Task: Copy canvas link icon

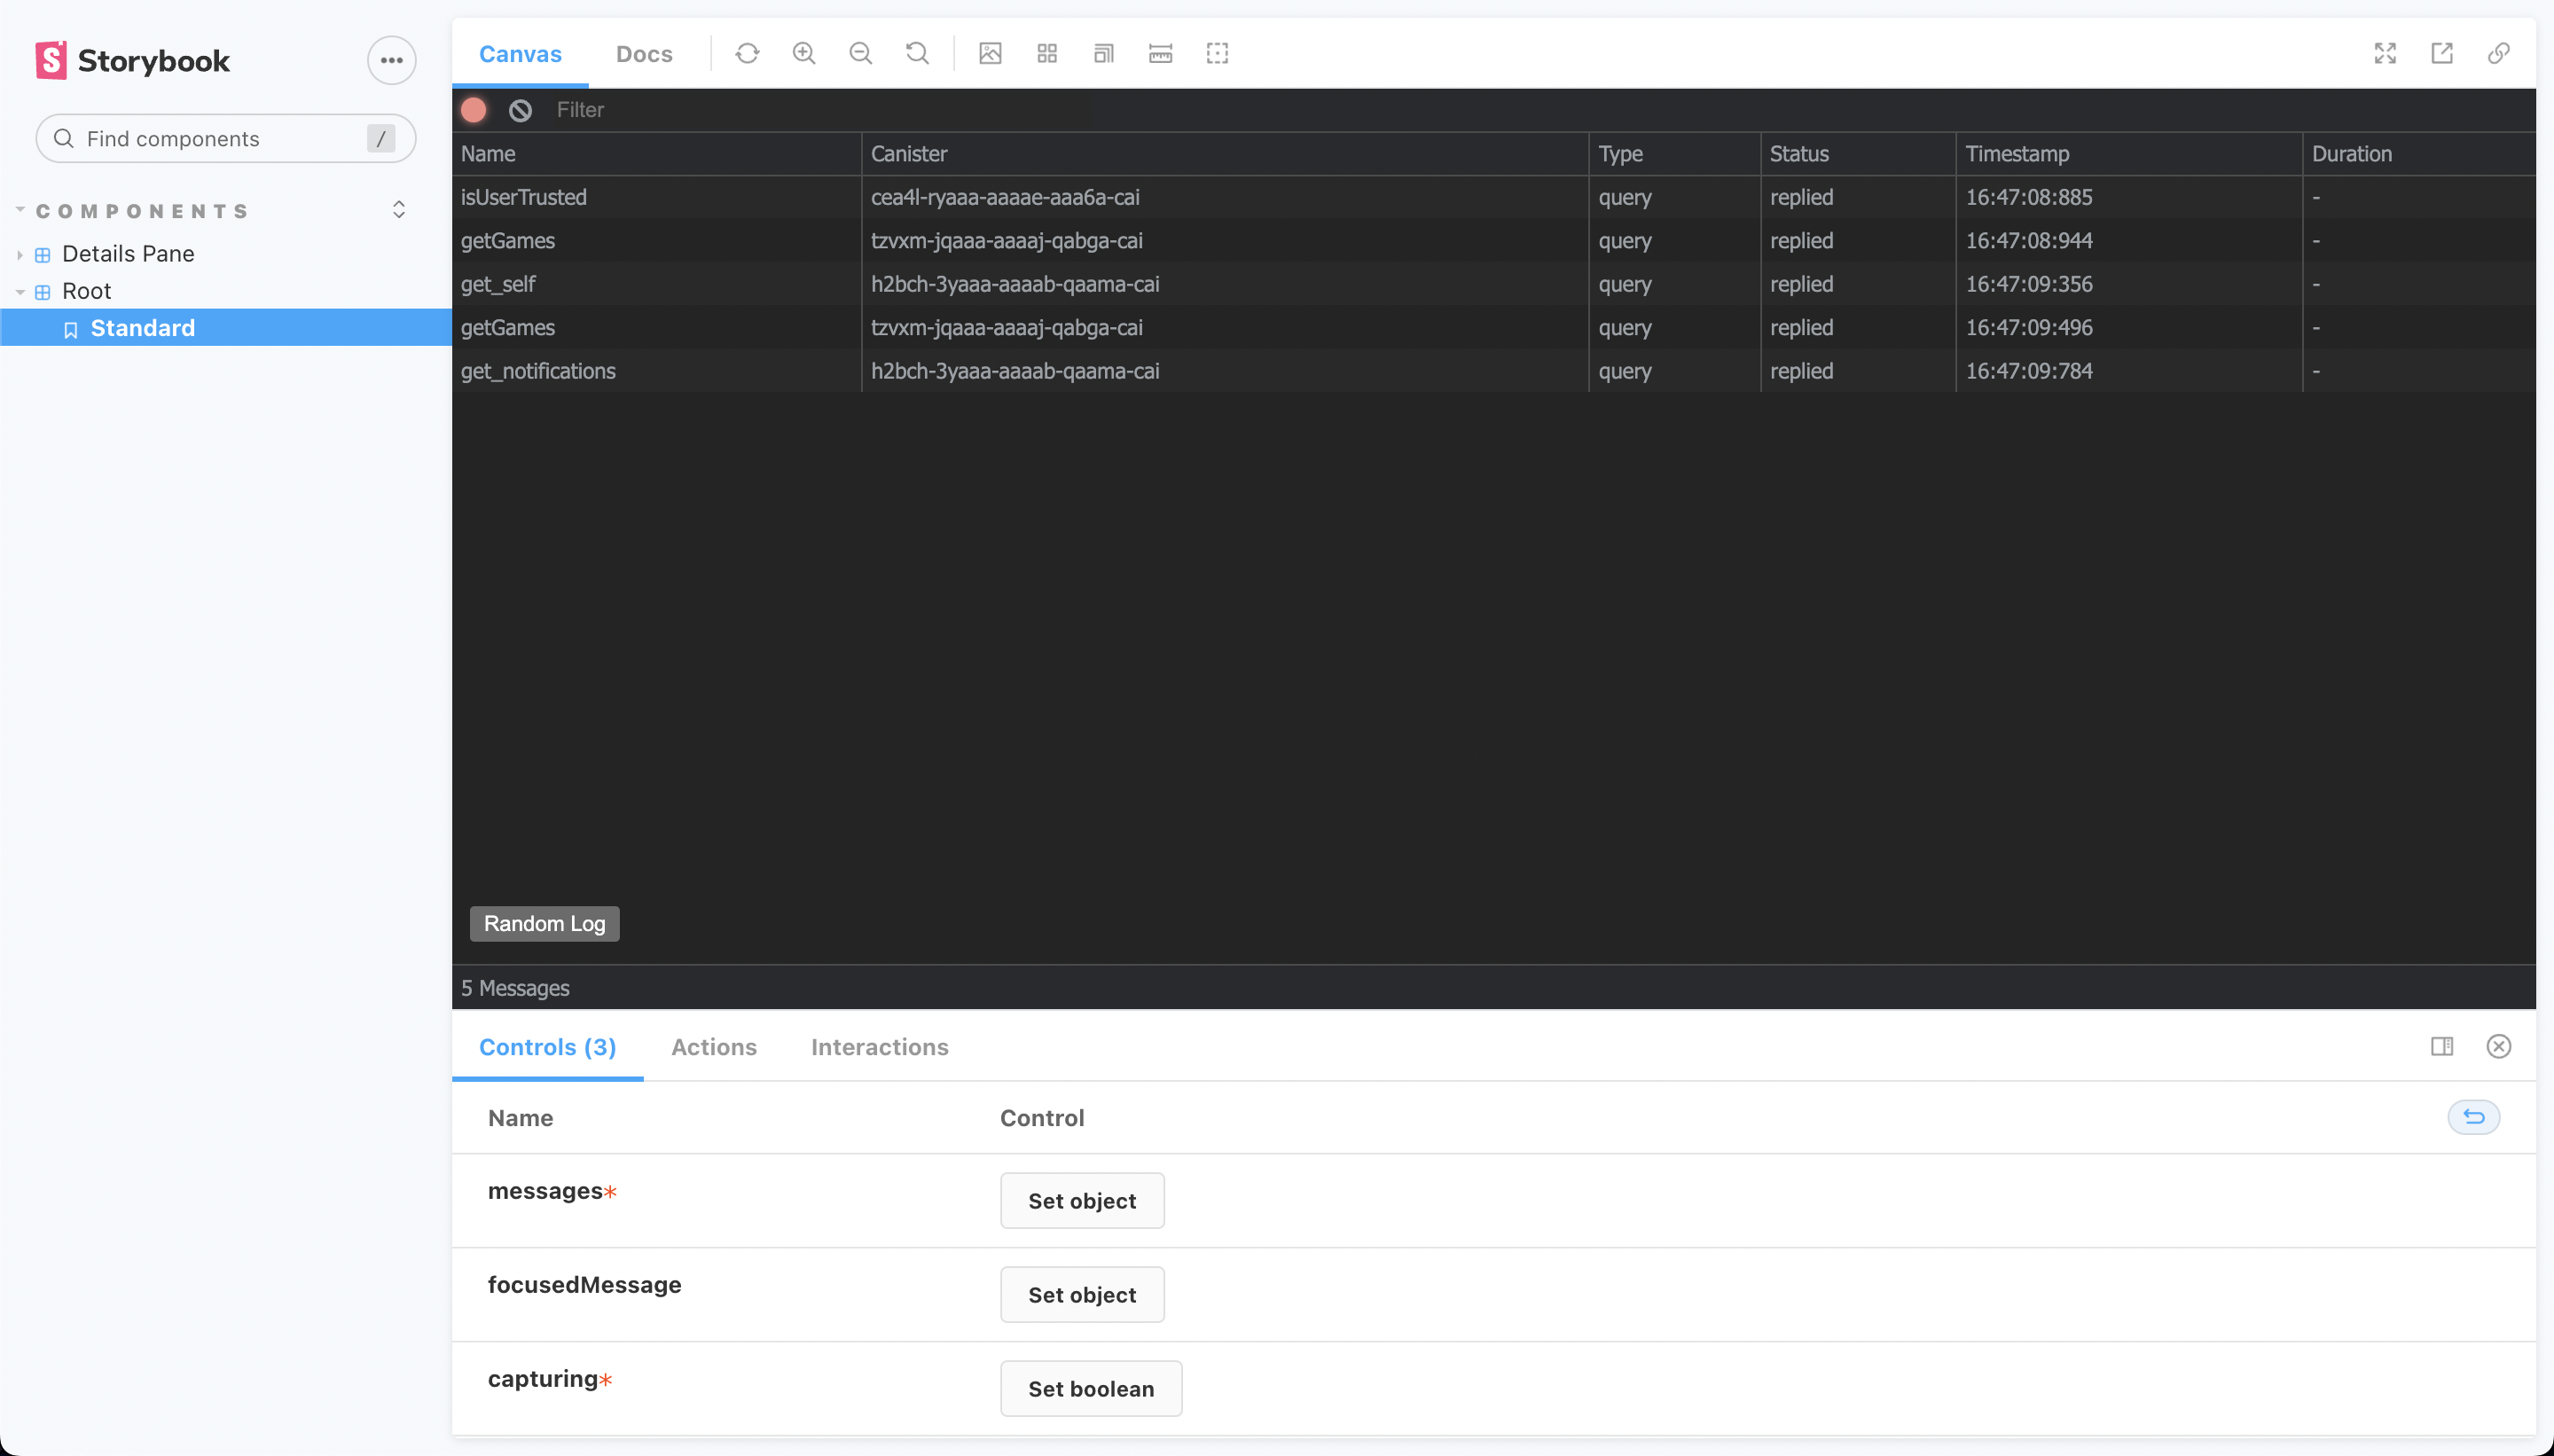Action: click(x=2498, y=53)
